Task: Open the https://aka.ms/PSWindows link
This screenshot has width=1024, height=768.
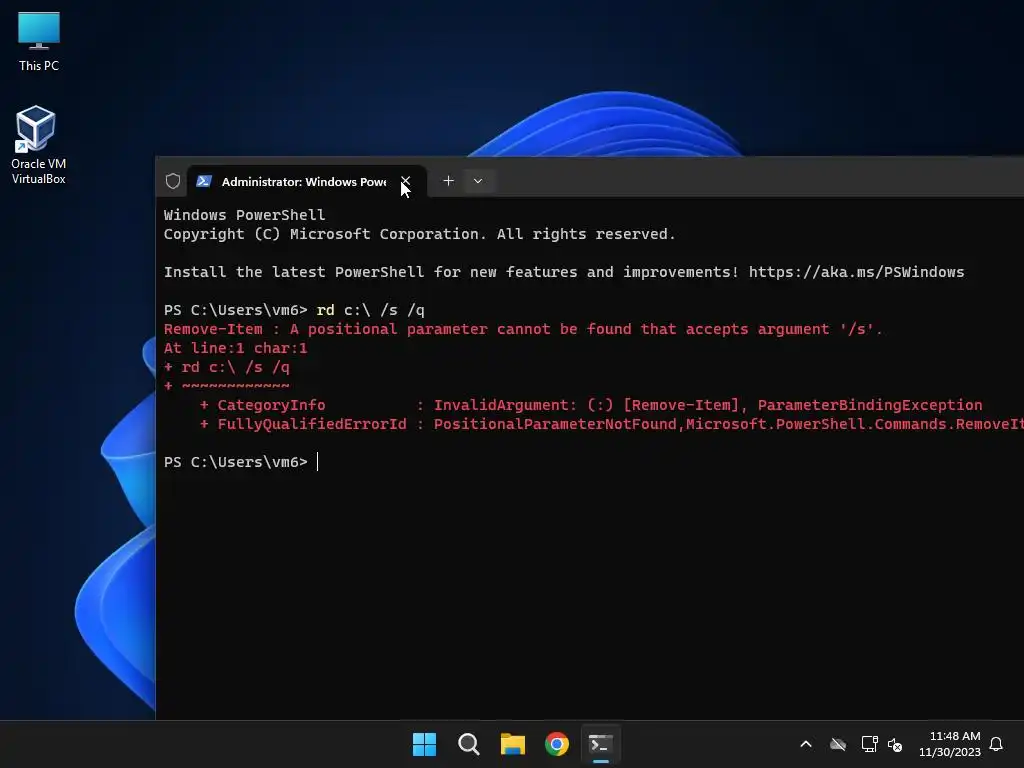Action: 856,272
